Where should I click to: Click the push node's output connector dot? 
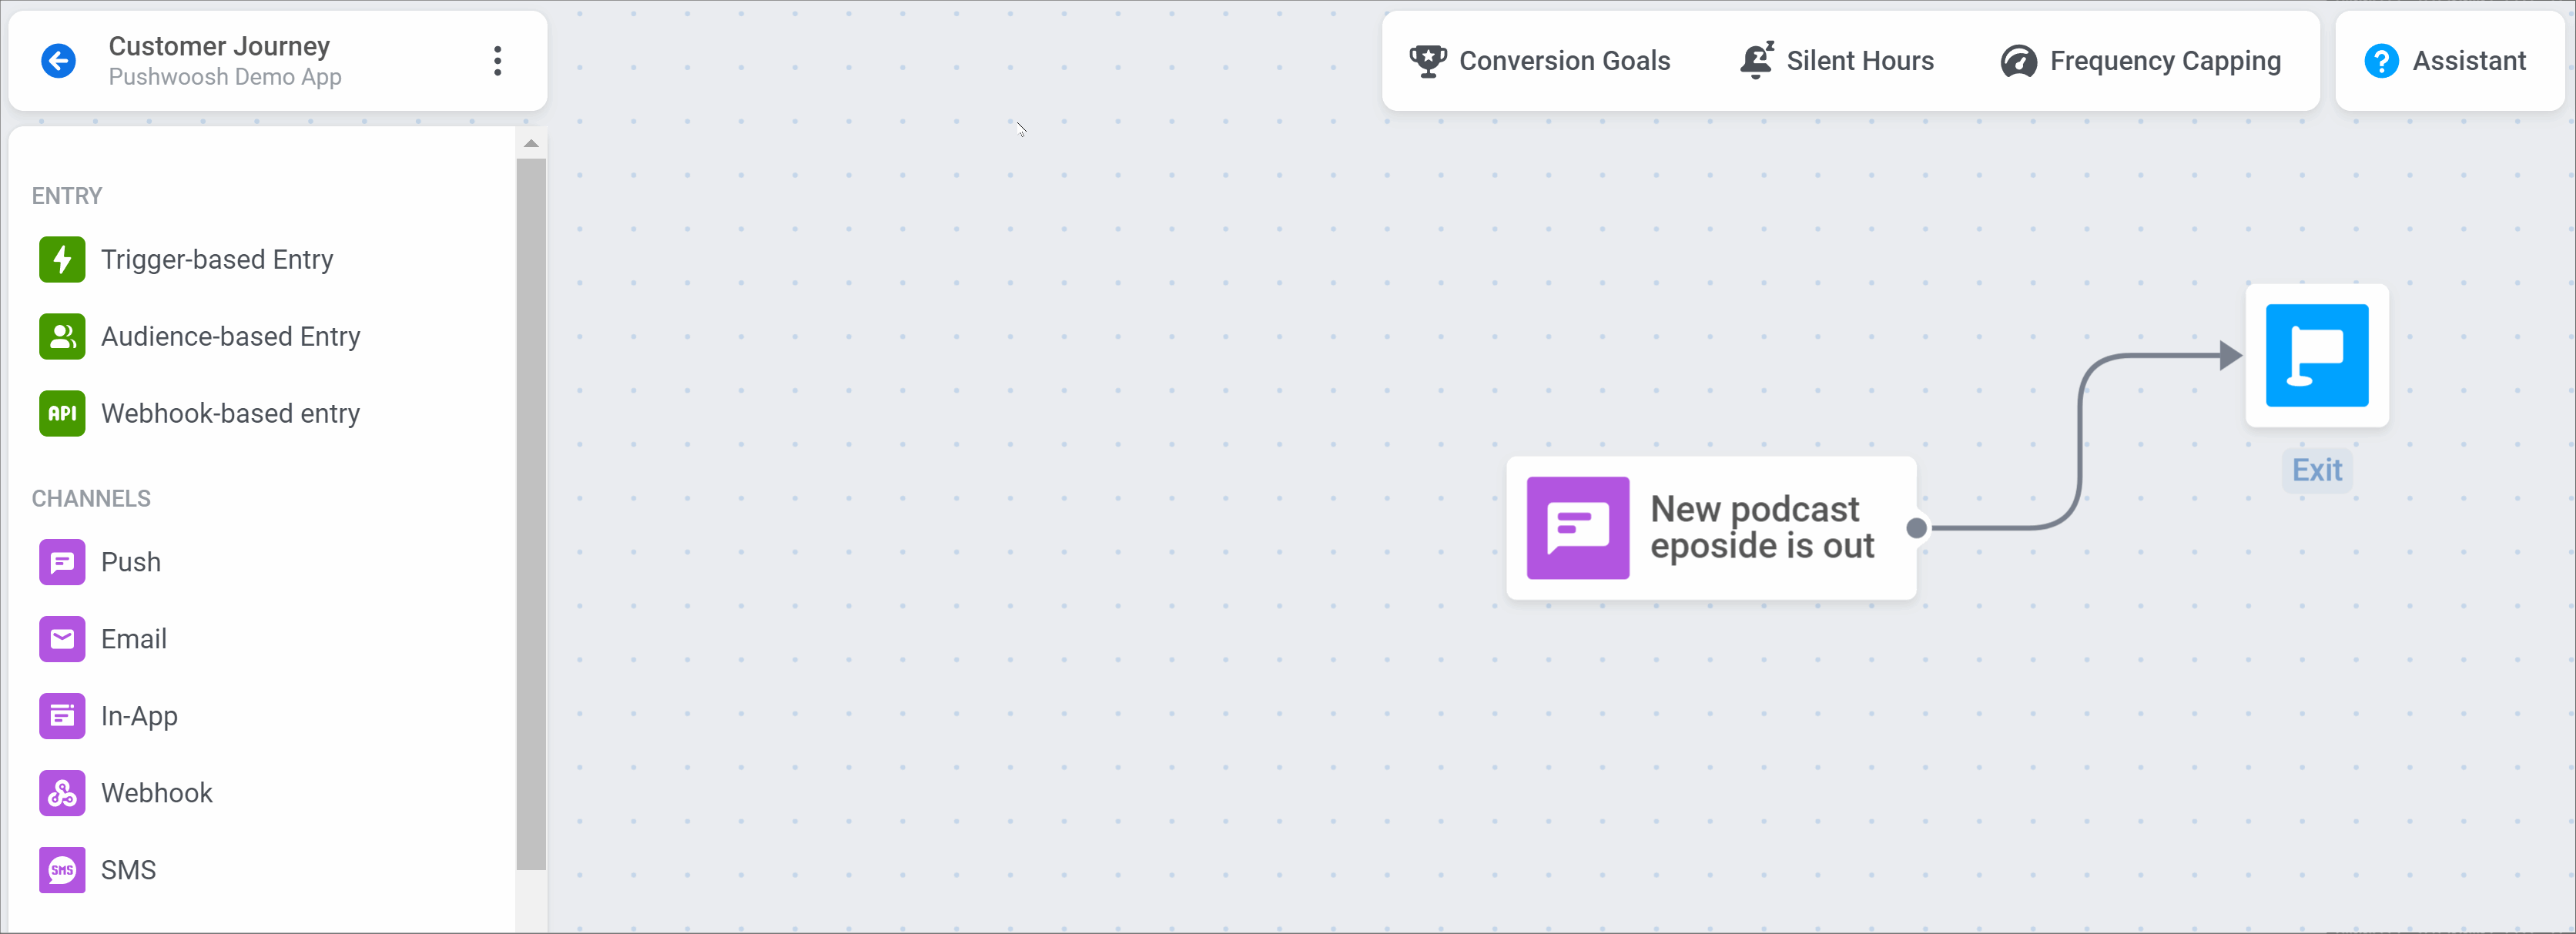tap(1916, 528)
